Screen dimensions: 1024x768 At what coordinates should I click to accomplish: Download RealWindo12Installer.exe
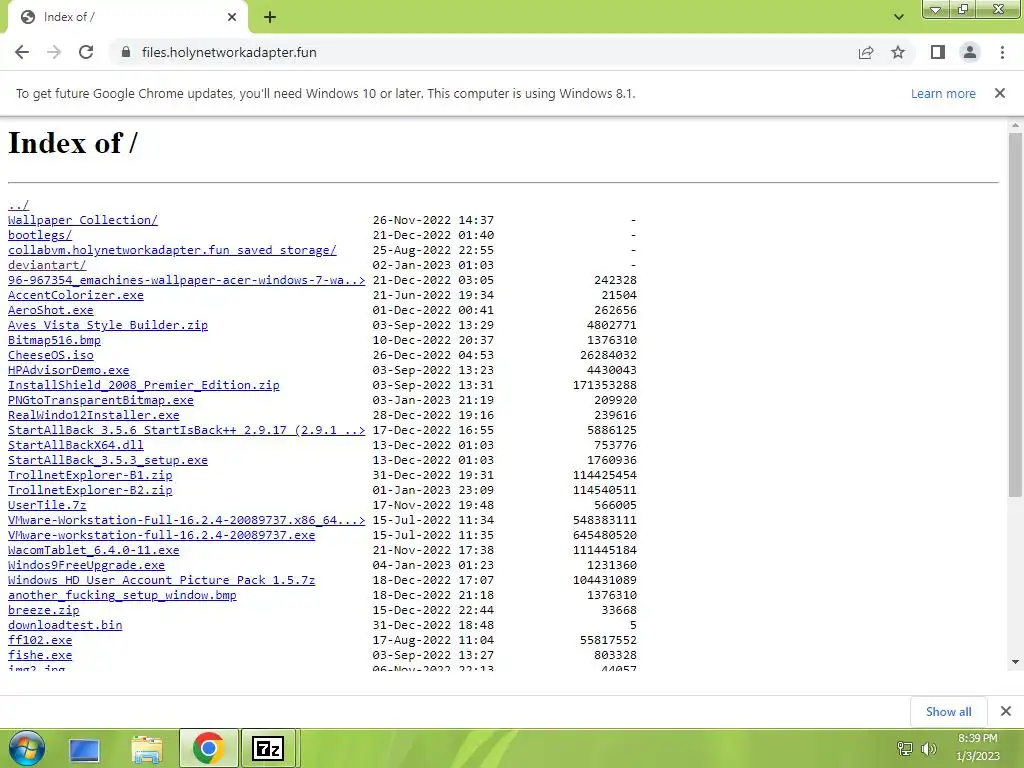point(93,415)
